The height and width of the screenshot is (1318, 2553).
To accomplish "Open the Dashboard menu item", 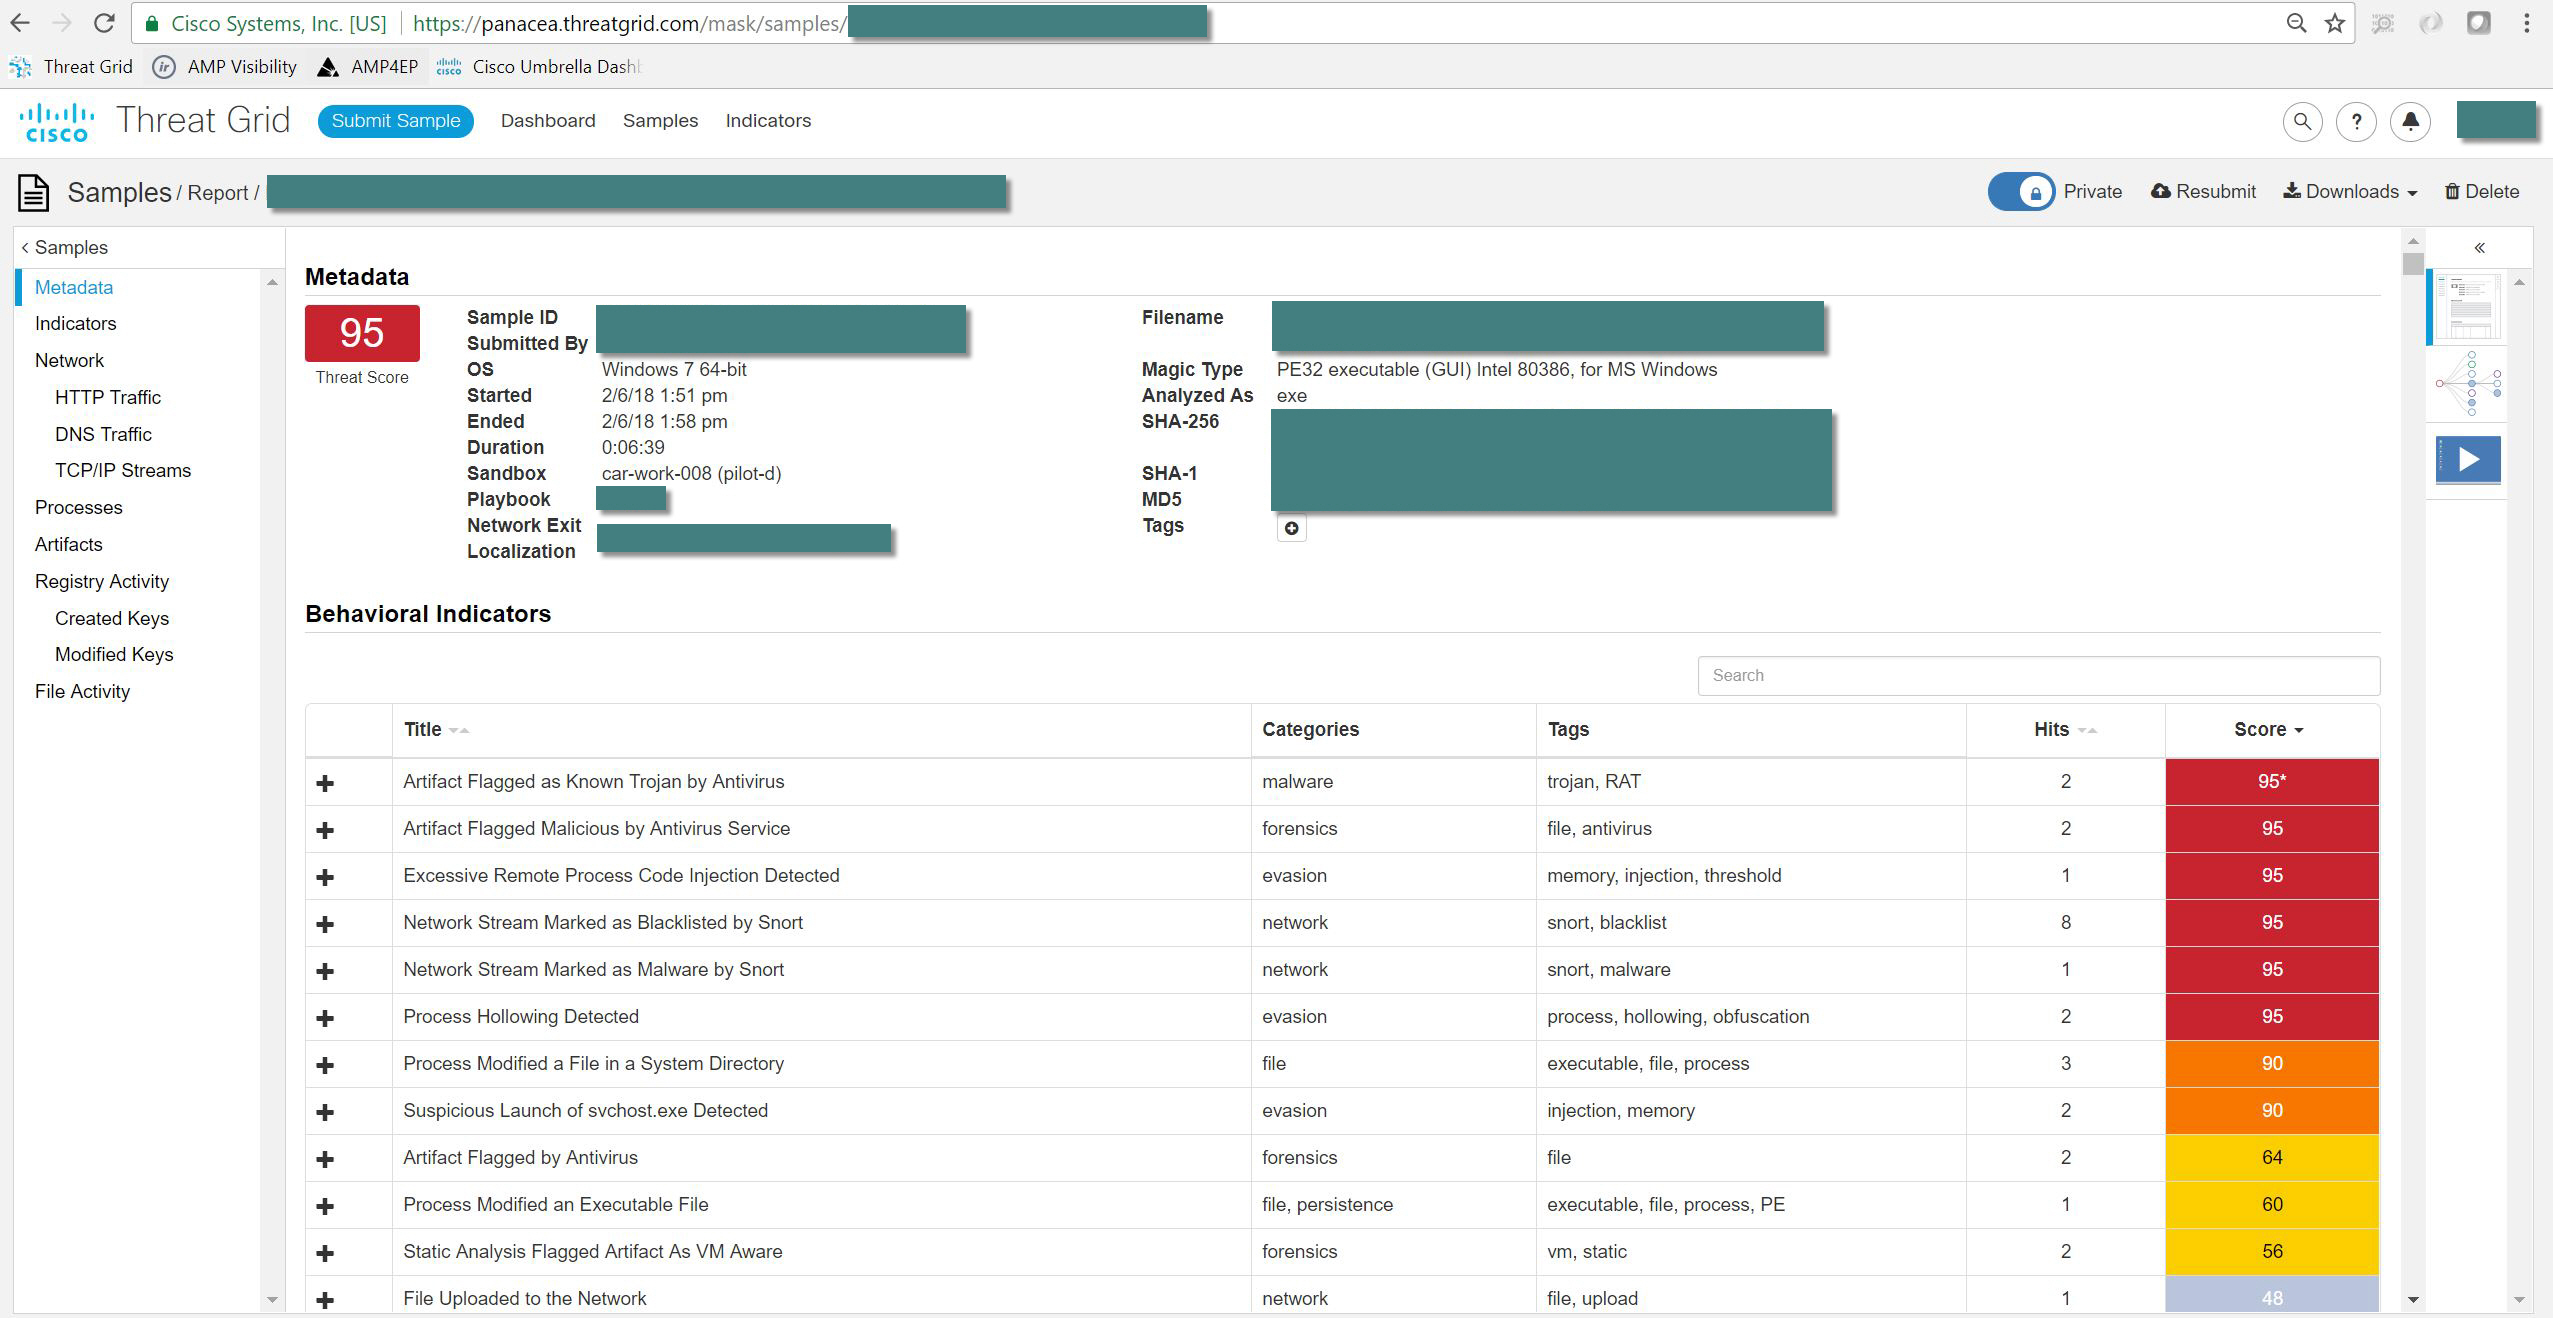I will pos(548,121).
